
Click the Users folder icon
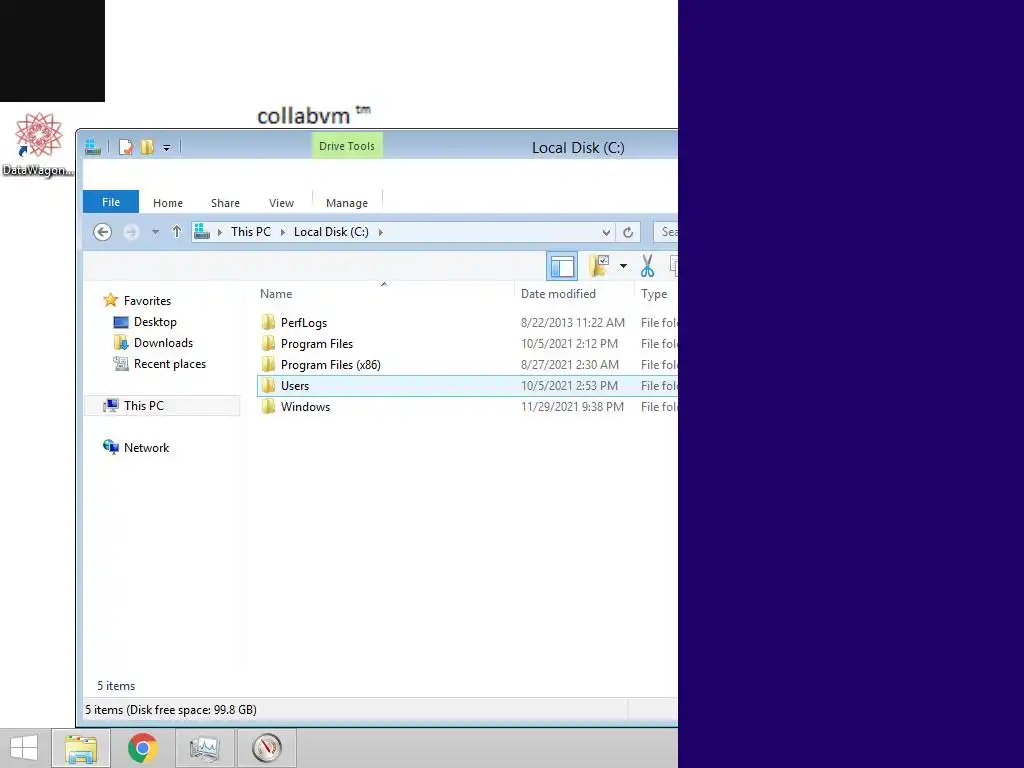(x=268, y=385)
